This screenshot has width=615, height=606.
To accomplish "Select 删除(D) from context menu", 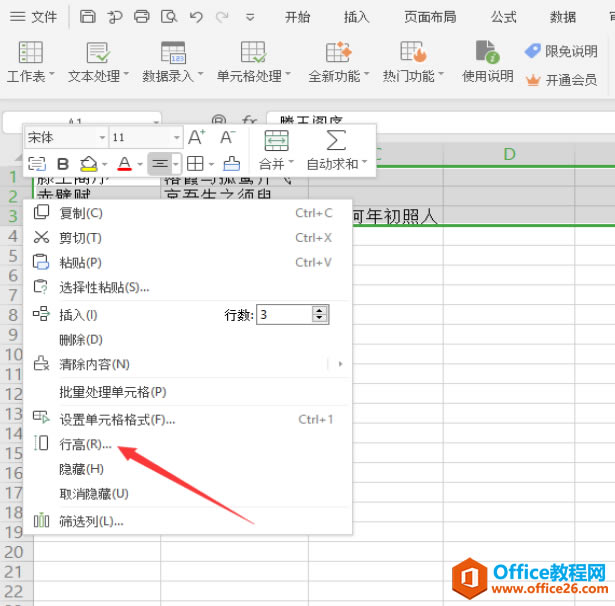I will pyautogui.click(x=187, y=340).
